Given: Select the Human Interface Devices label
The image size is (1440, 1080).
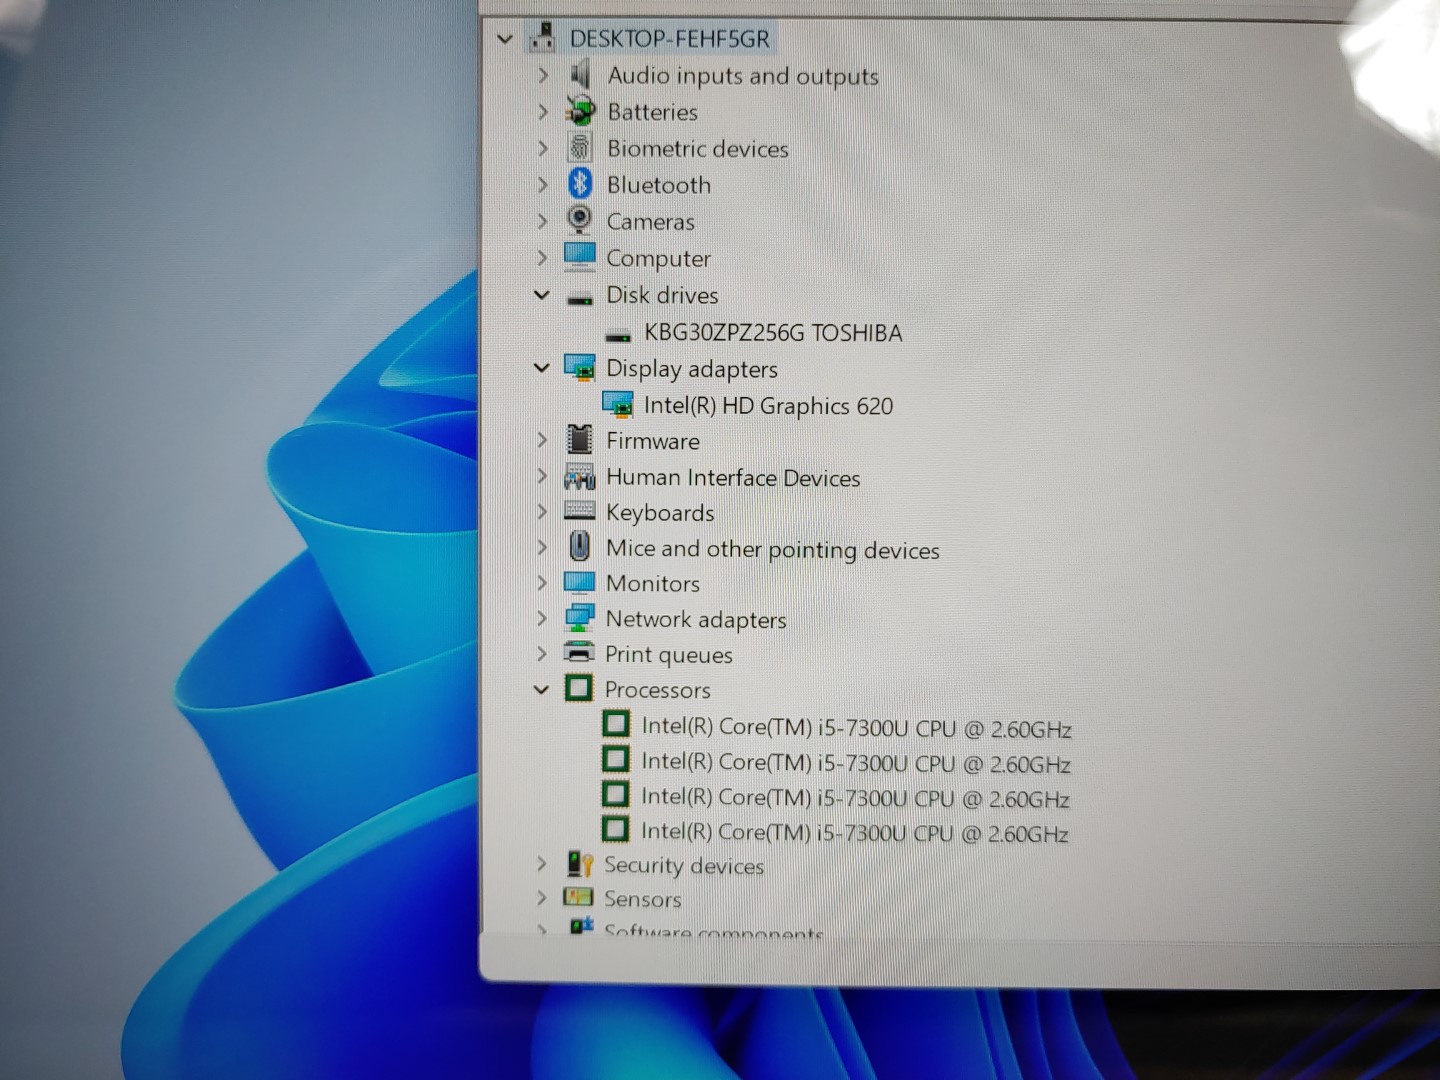Looking at the screenshot, I should point(733,478).
